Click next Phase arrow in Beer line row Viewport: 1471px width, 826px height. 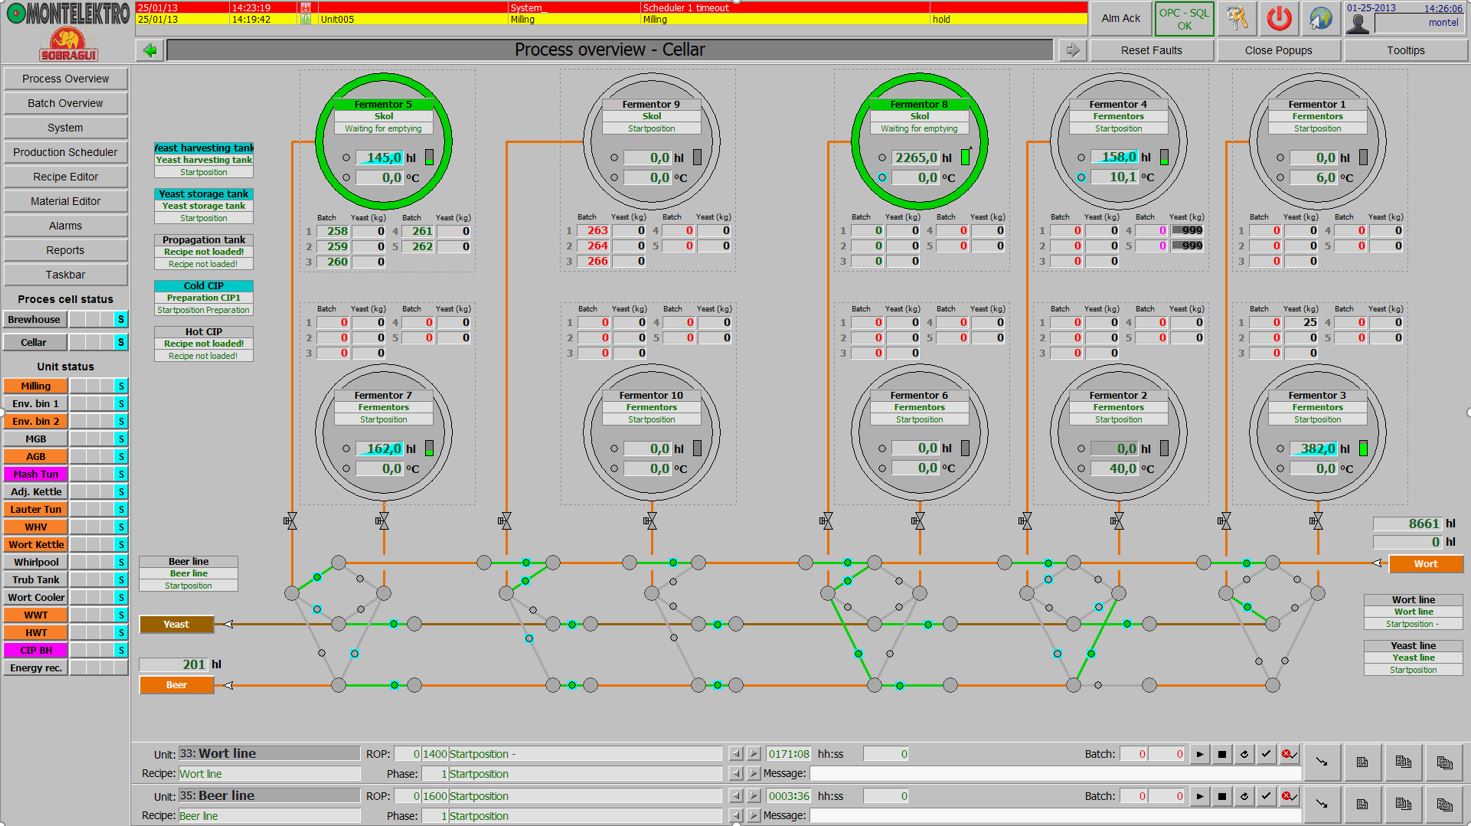pyautogui.click(x=754, y=816)
